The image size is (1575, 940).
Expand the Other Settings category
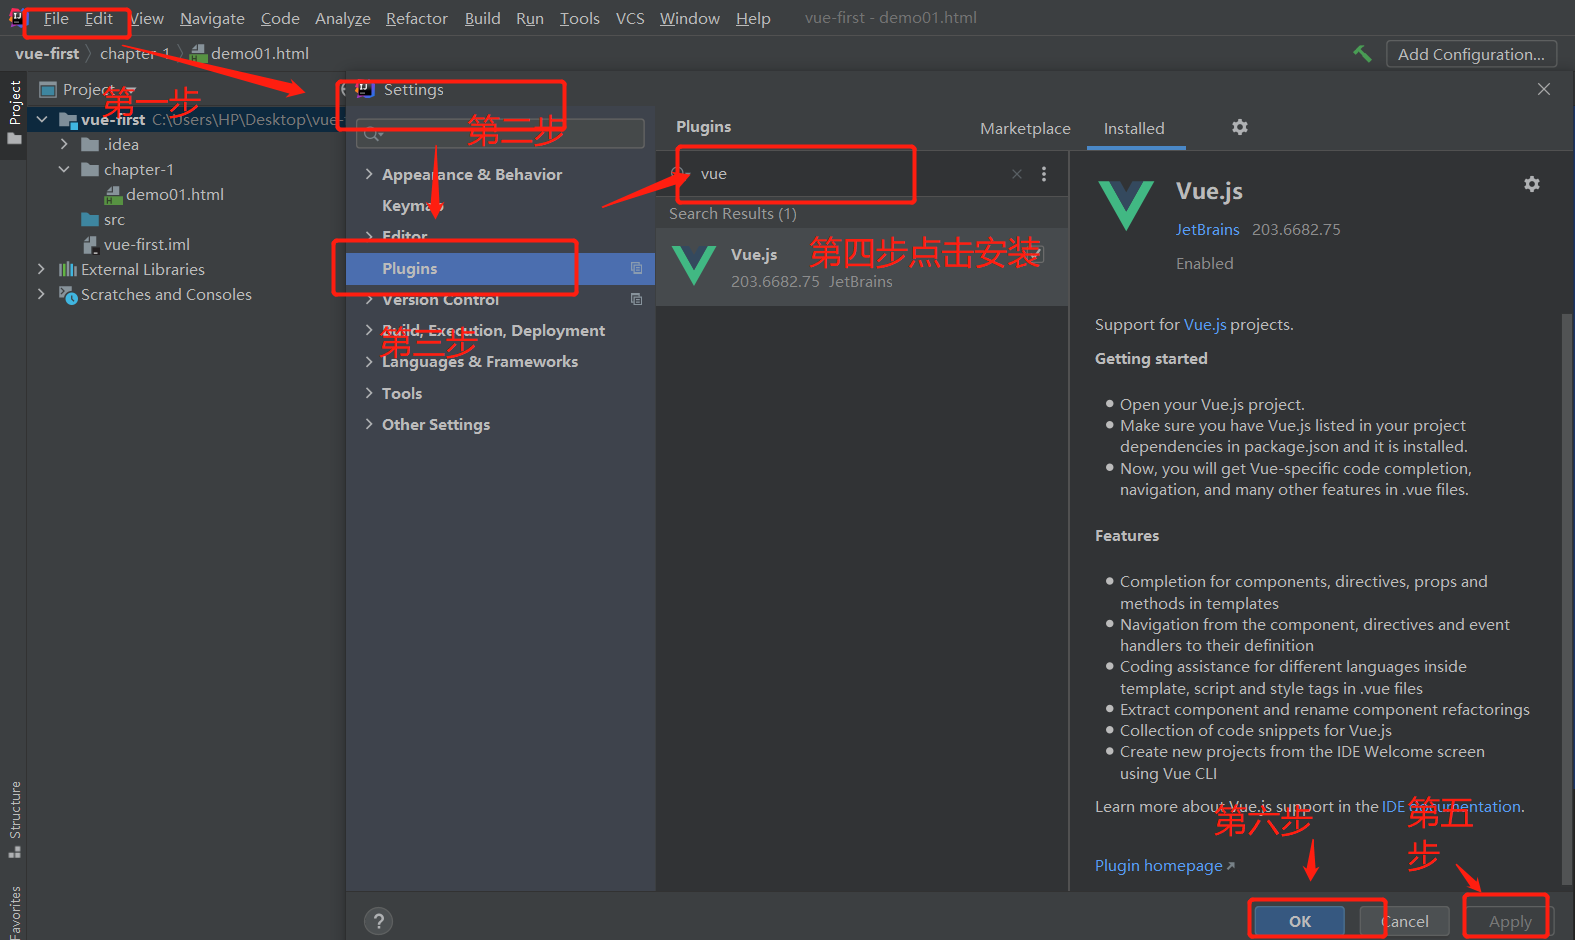pyautogui.click(x=369, y=425)
